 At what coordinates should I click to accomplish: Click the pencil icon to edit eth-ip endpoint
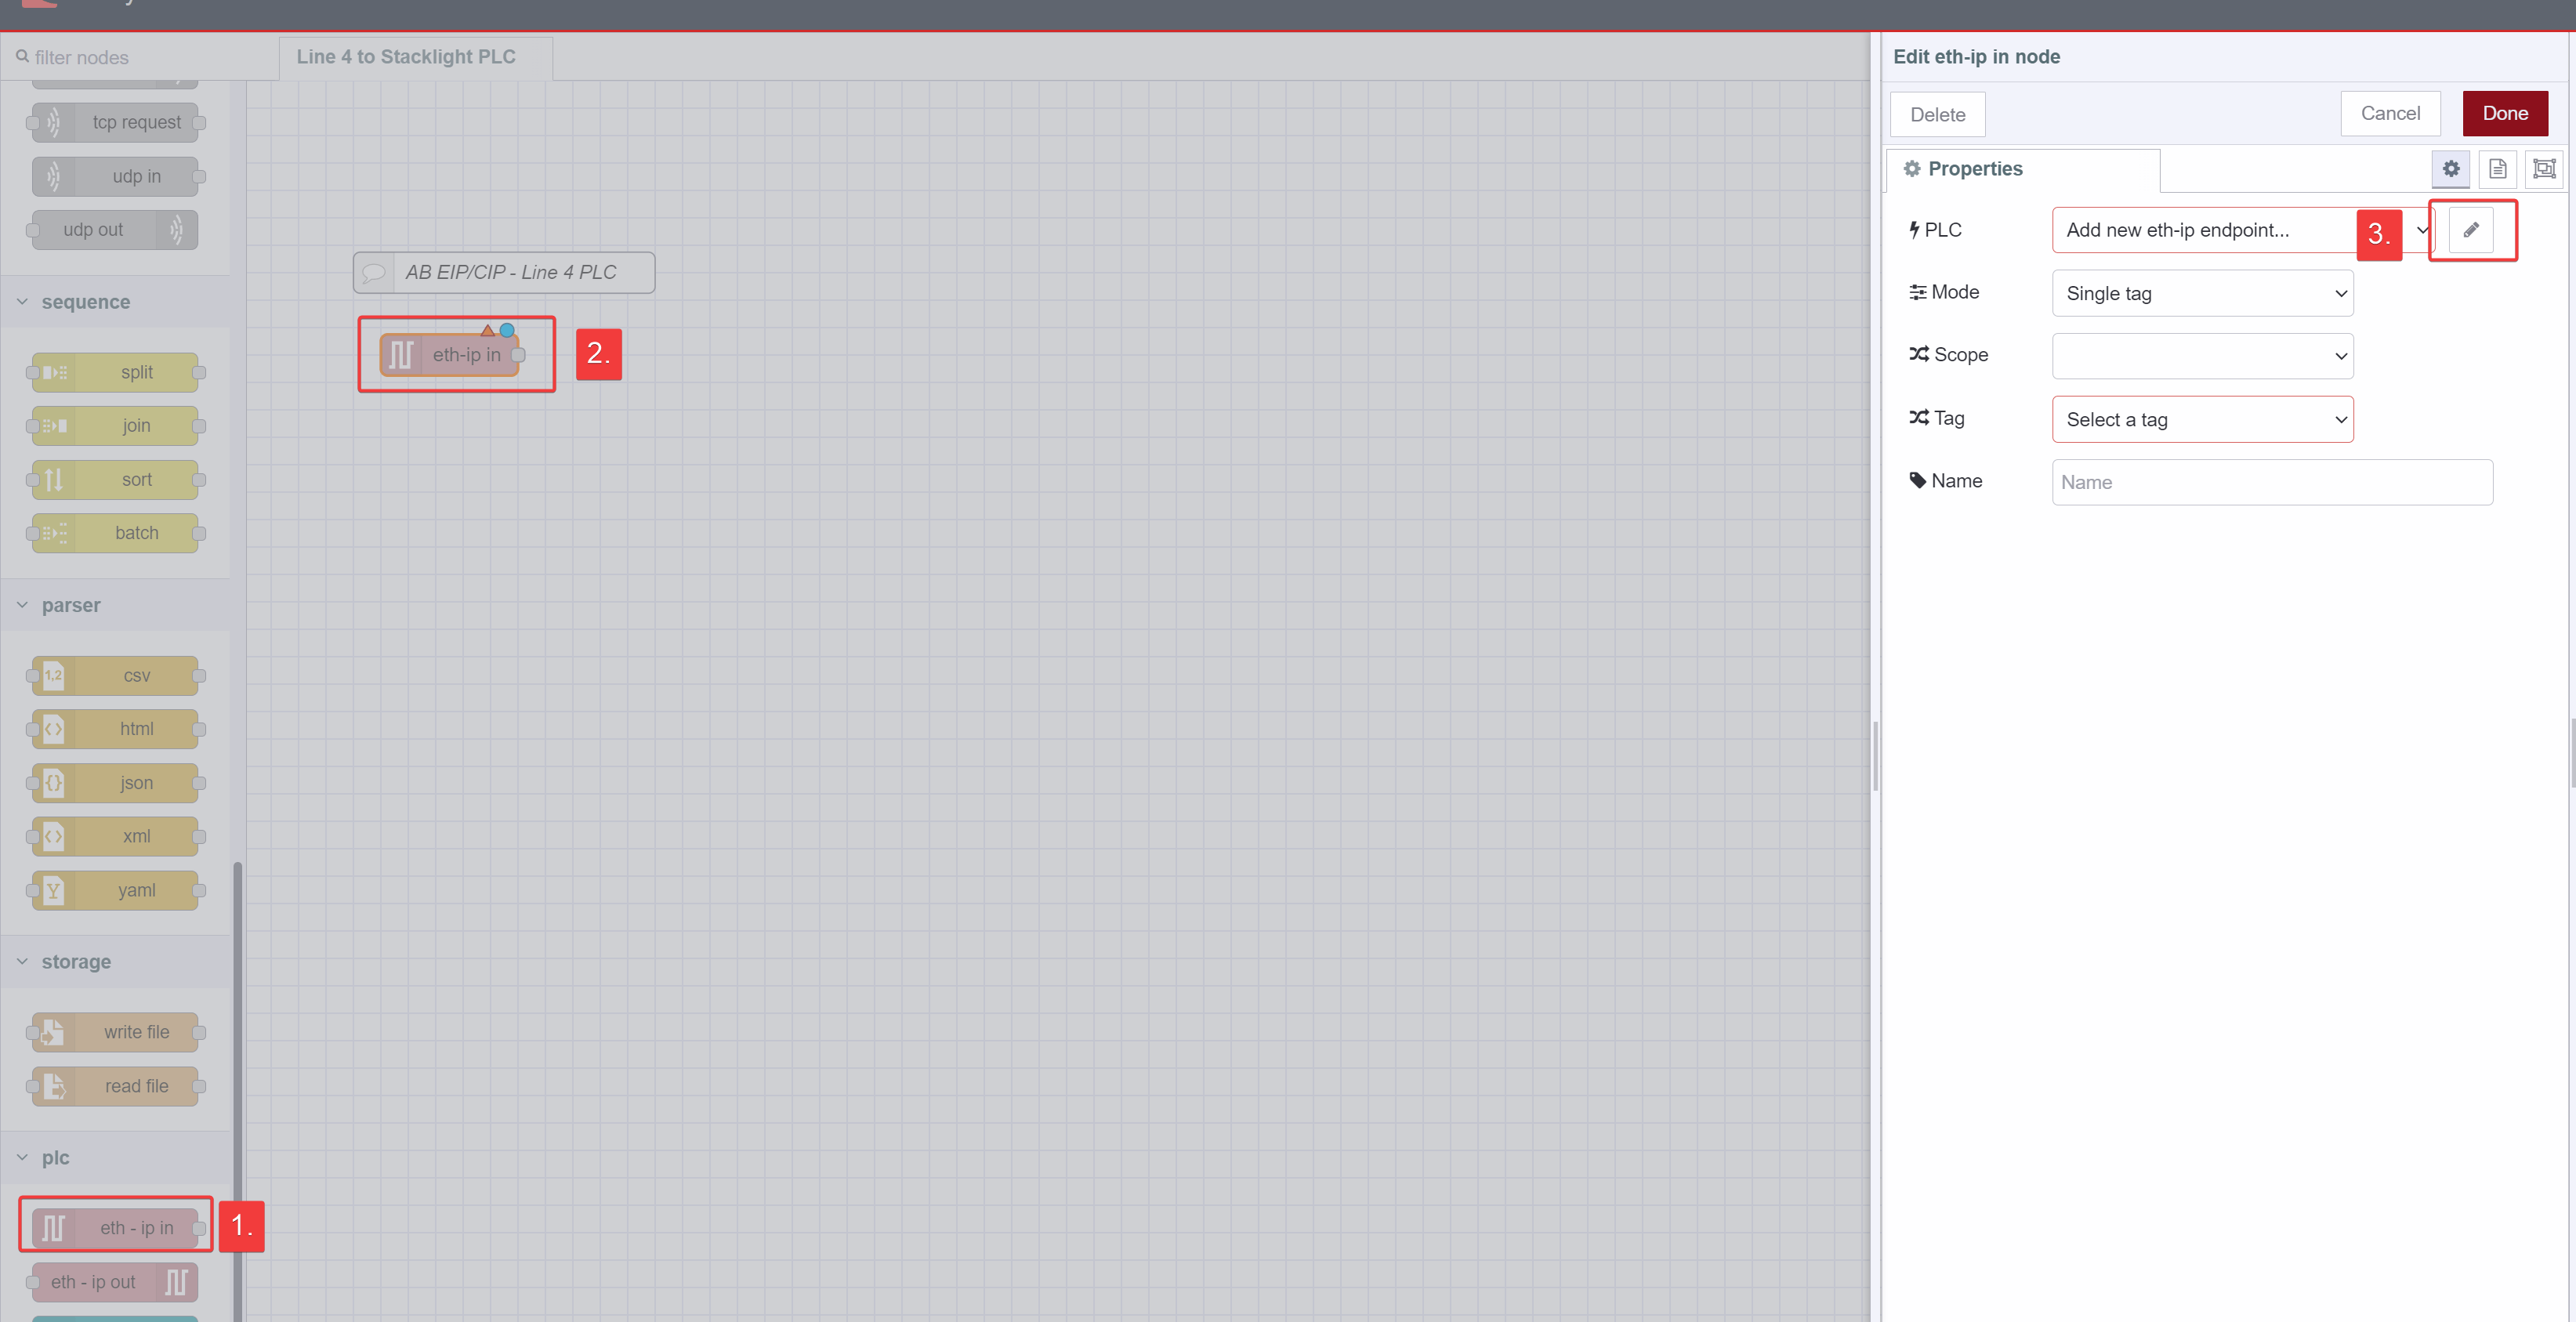coord(2471,229)
